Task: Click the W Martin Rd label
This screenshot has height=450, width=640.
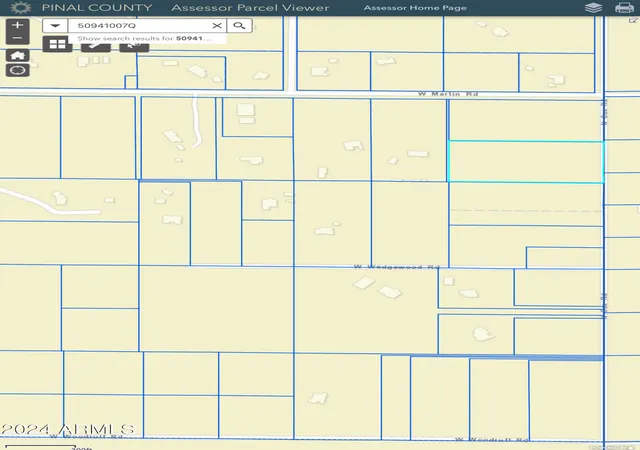Action: (448, 94)
